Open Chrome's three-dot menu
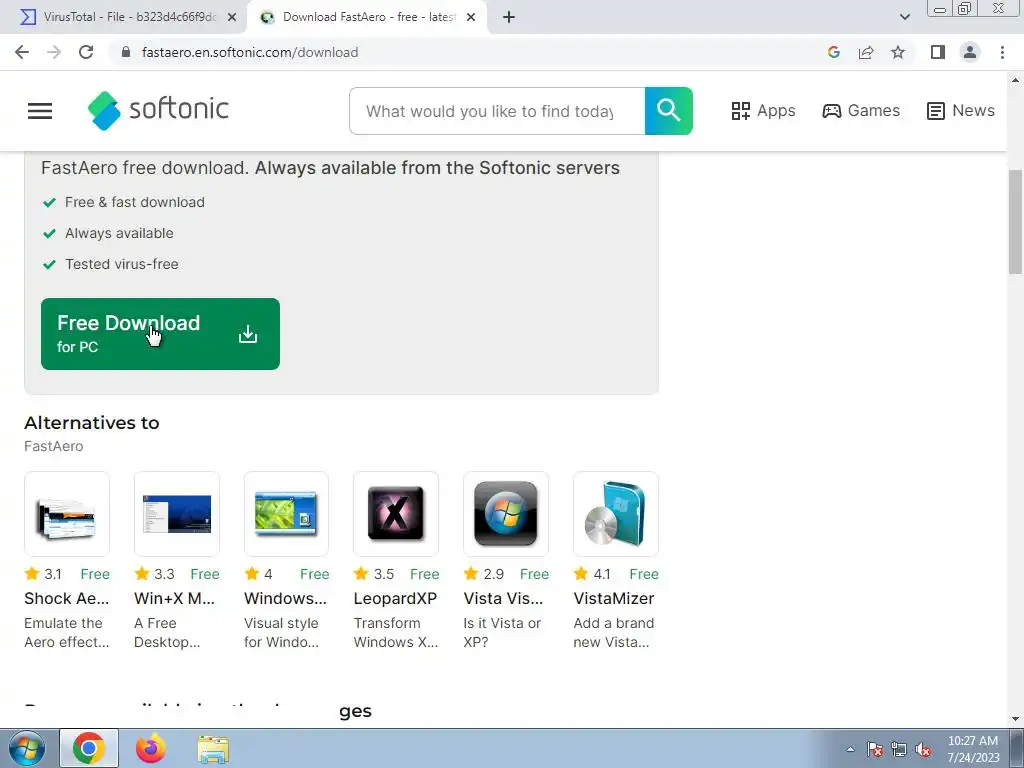 coord(1002,52)
